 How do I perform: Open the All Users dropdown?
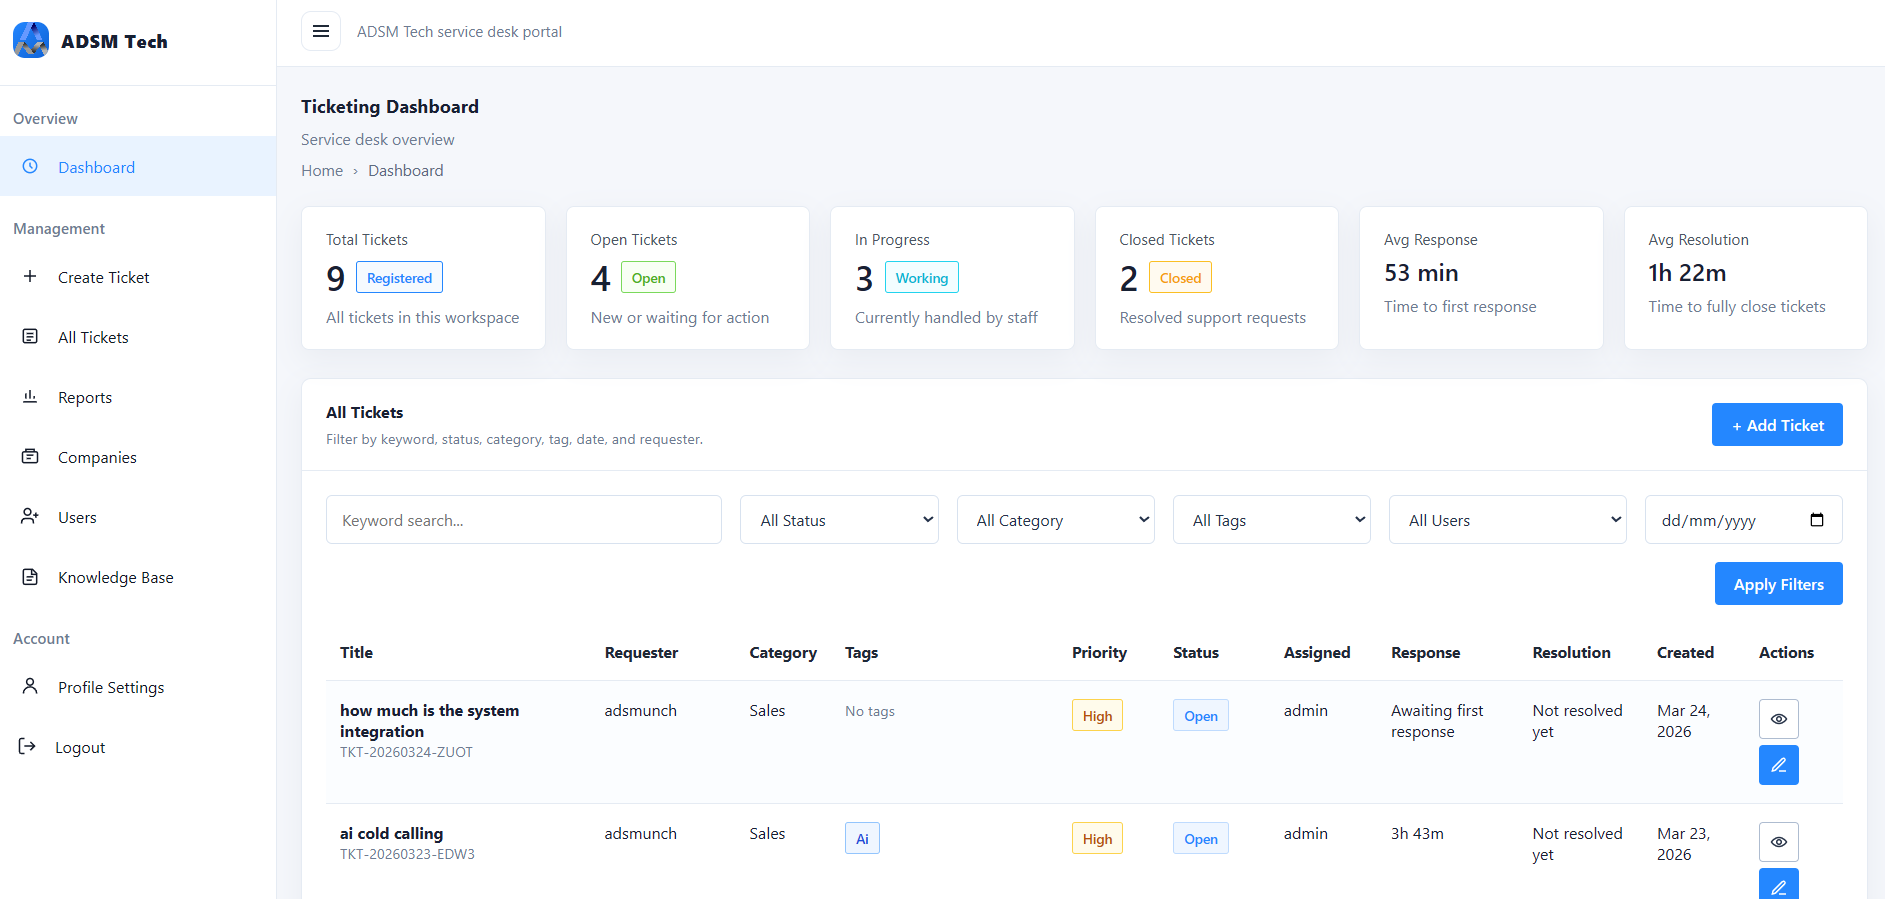(x=1507, y=520)
